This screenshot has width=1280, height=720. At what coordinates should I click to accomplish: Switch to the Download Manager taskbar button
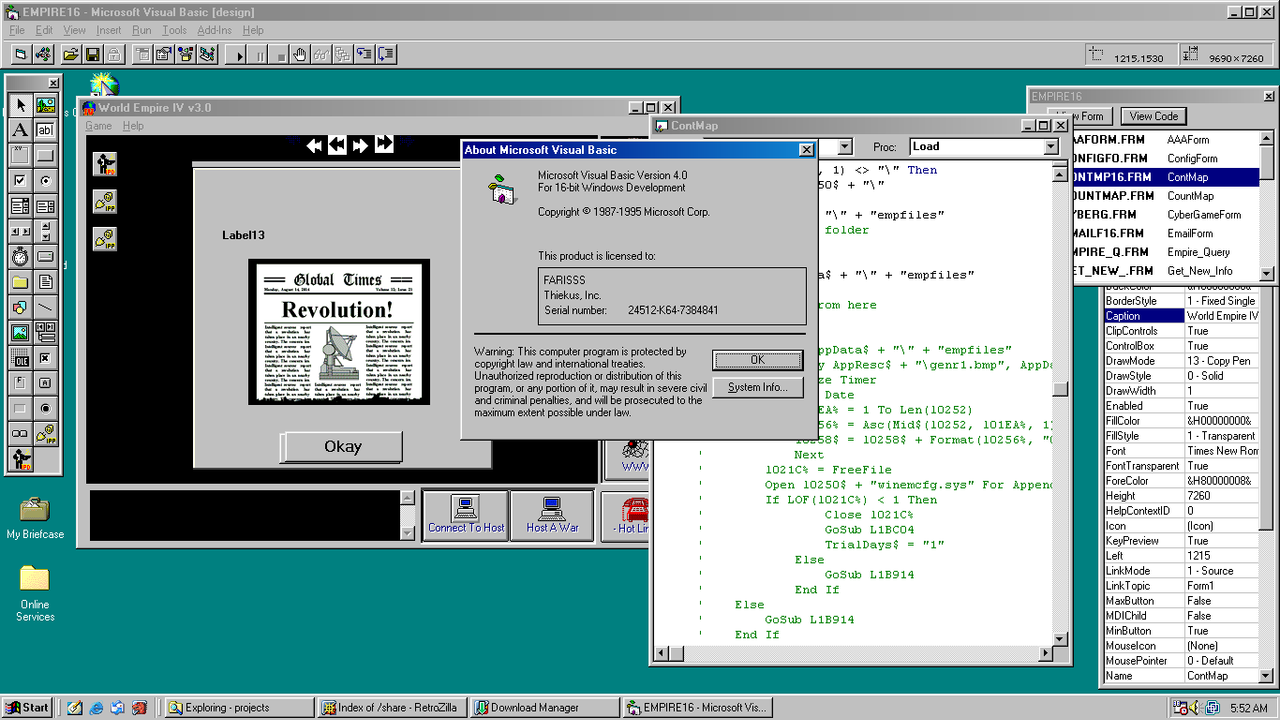pos(543,707)
